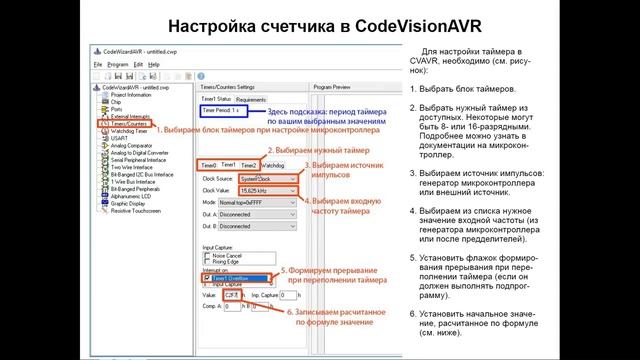
Task: Select External Interrupts tree item
Action: point(130,117)
